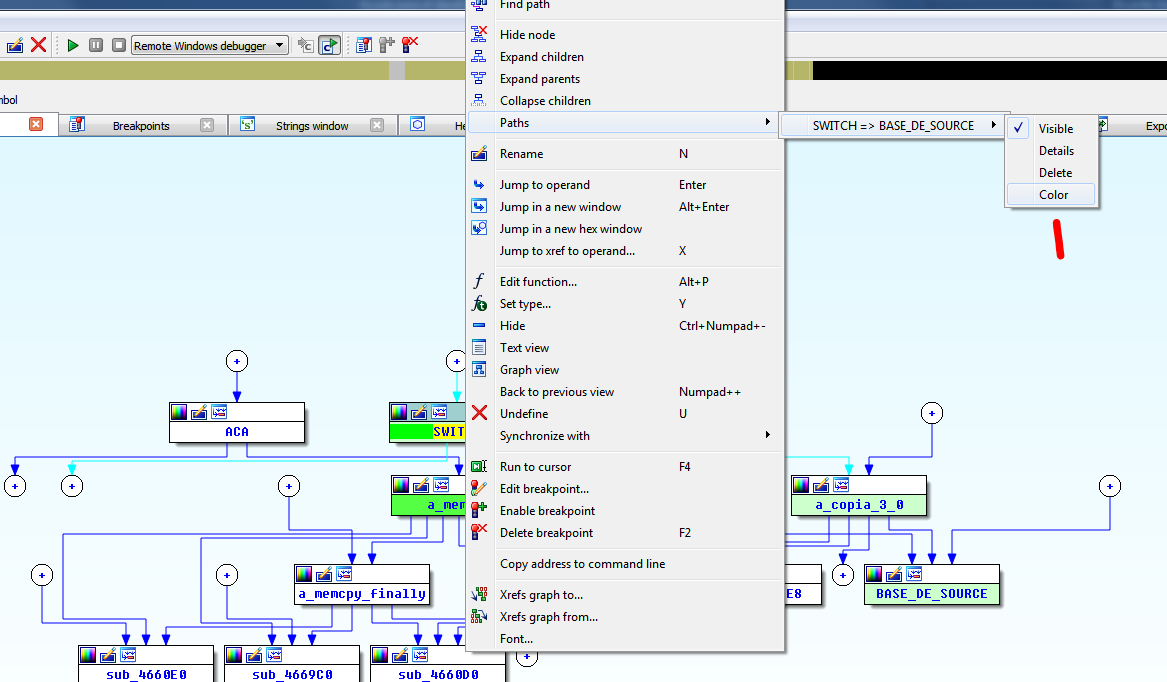The image size is (1167, 682).
Task: Click edit icon on ACA node
Action: coord(199,412)
